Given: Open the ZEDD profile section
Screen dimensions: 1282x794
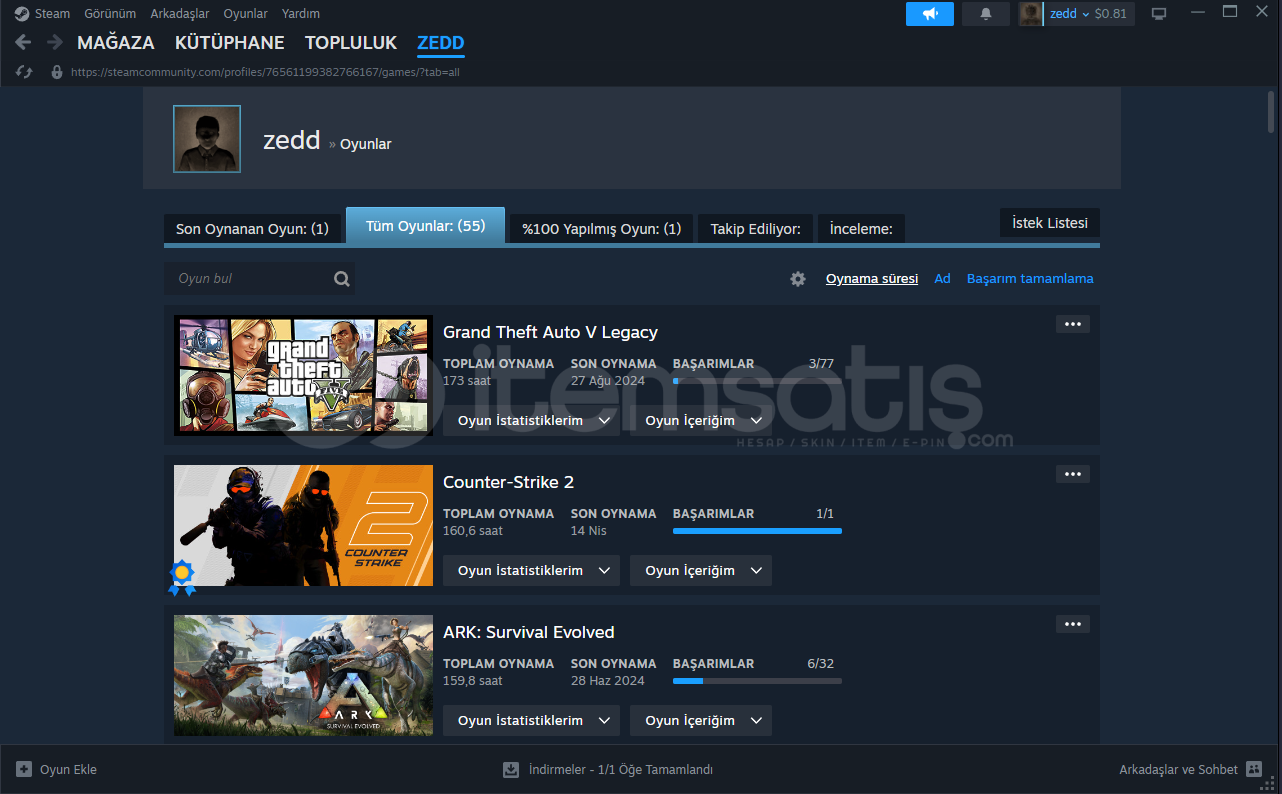Looking at the screenshot, I should pos(441,43).
